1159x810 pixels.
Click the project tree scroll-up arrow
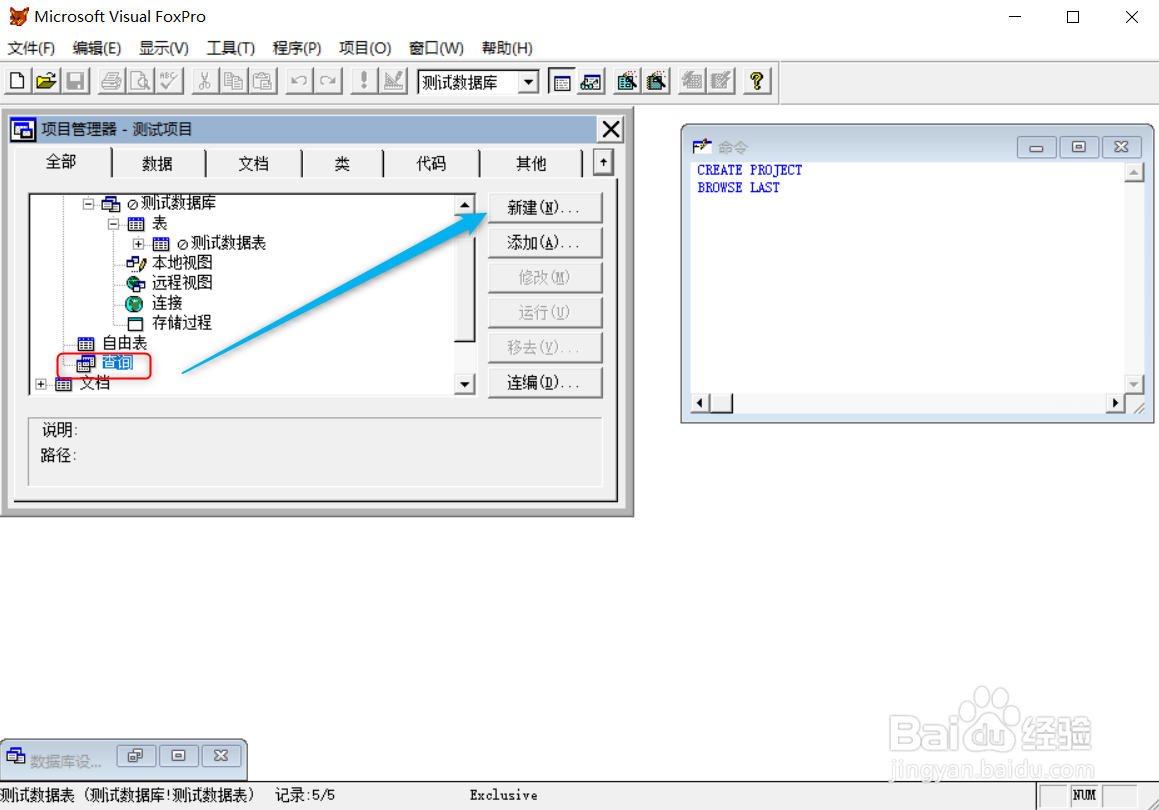click(x=464, y=205)
